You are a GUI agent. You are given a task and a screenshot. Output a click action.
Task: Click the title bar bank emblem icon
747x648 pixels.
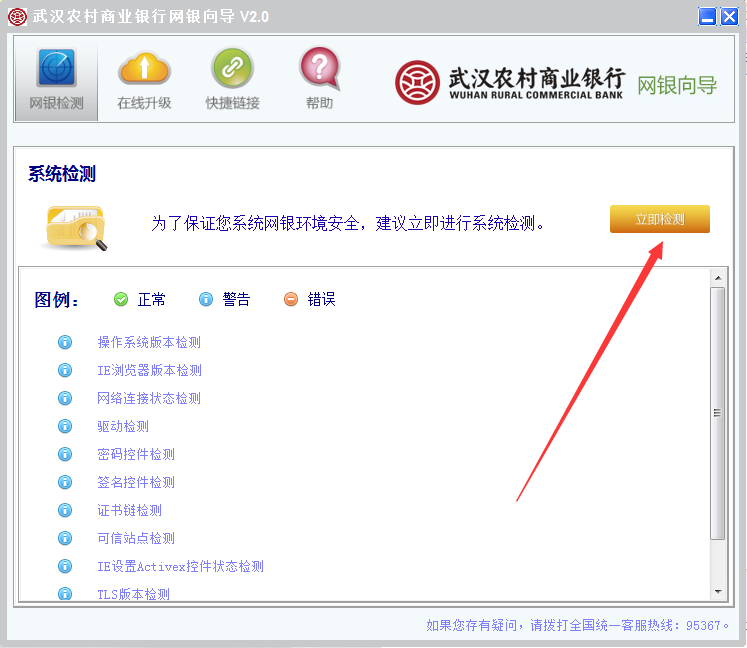[x=18, y=17]
